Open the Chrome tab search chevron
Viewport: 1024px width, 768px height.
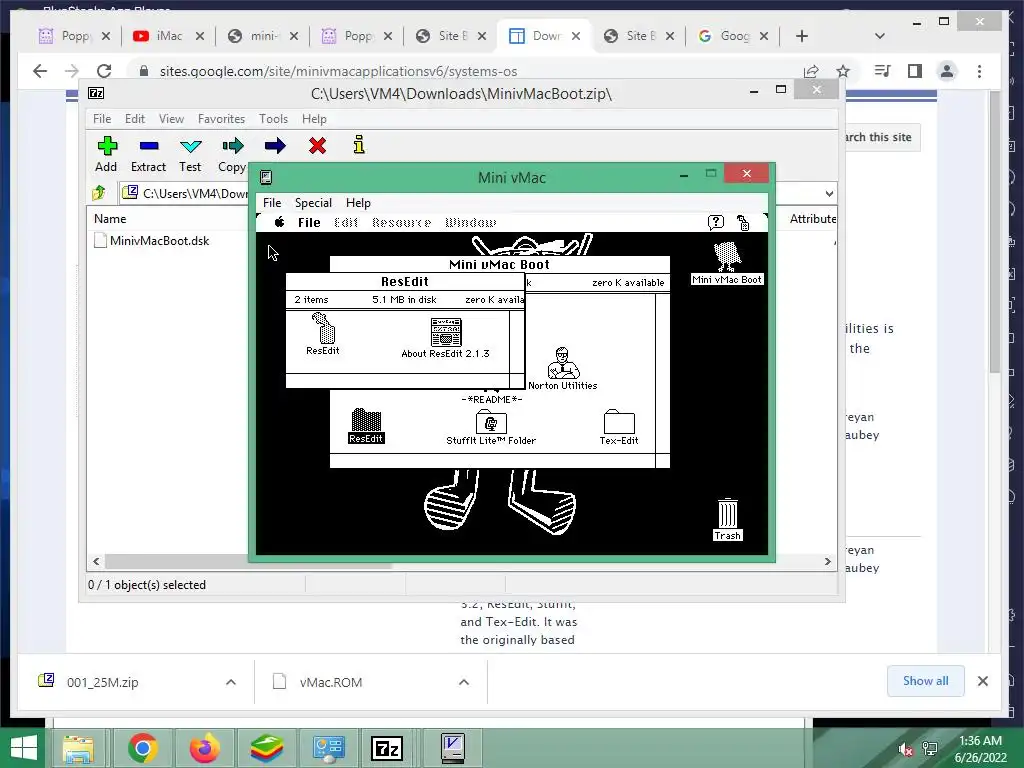coord(880,36)
